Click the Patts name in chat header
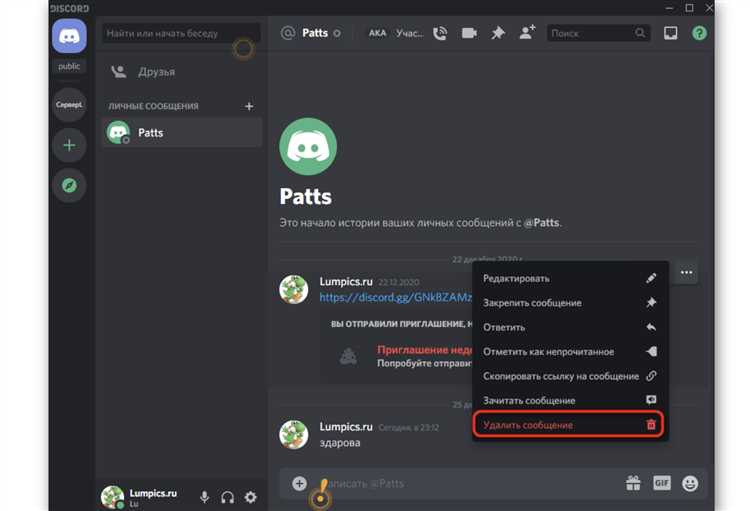750x511 pixels. [315, 33]
